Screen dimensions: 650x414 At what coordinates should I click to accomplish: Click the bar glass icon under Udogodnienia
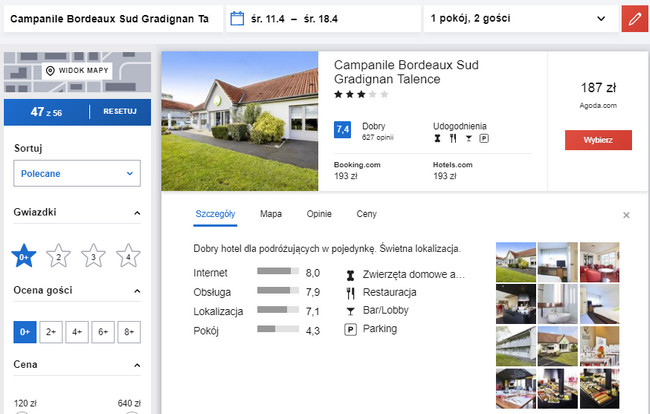click(468, 138)
